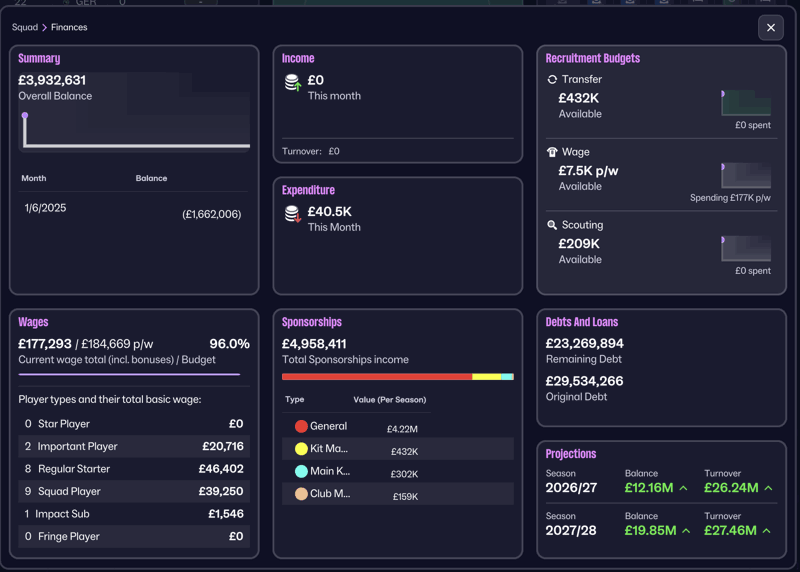Open the Recruitment Budgets heading

(593, 58)
